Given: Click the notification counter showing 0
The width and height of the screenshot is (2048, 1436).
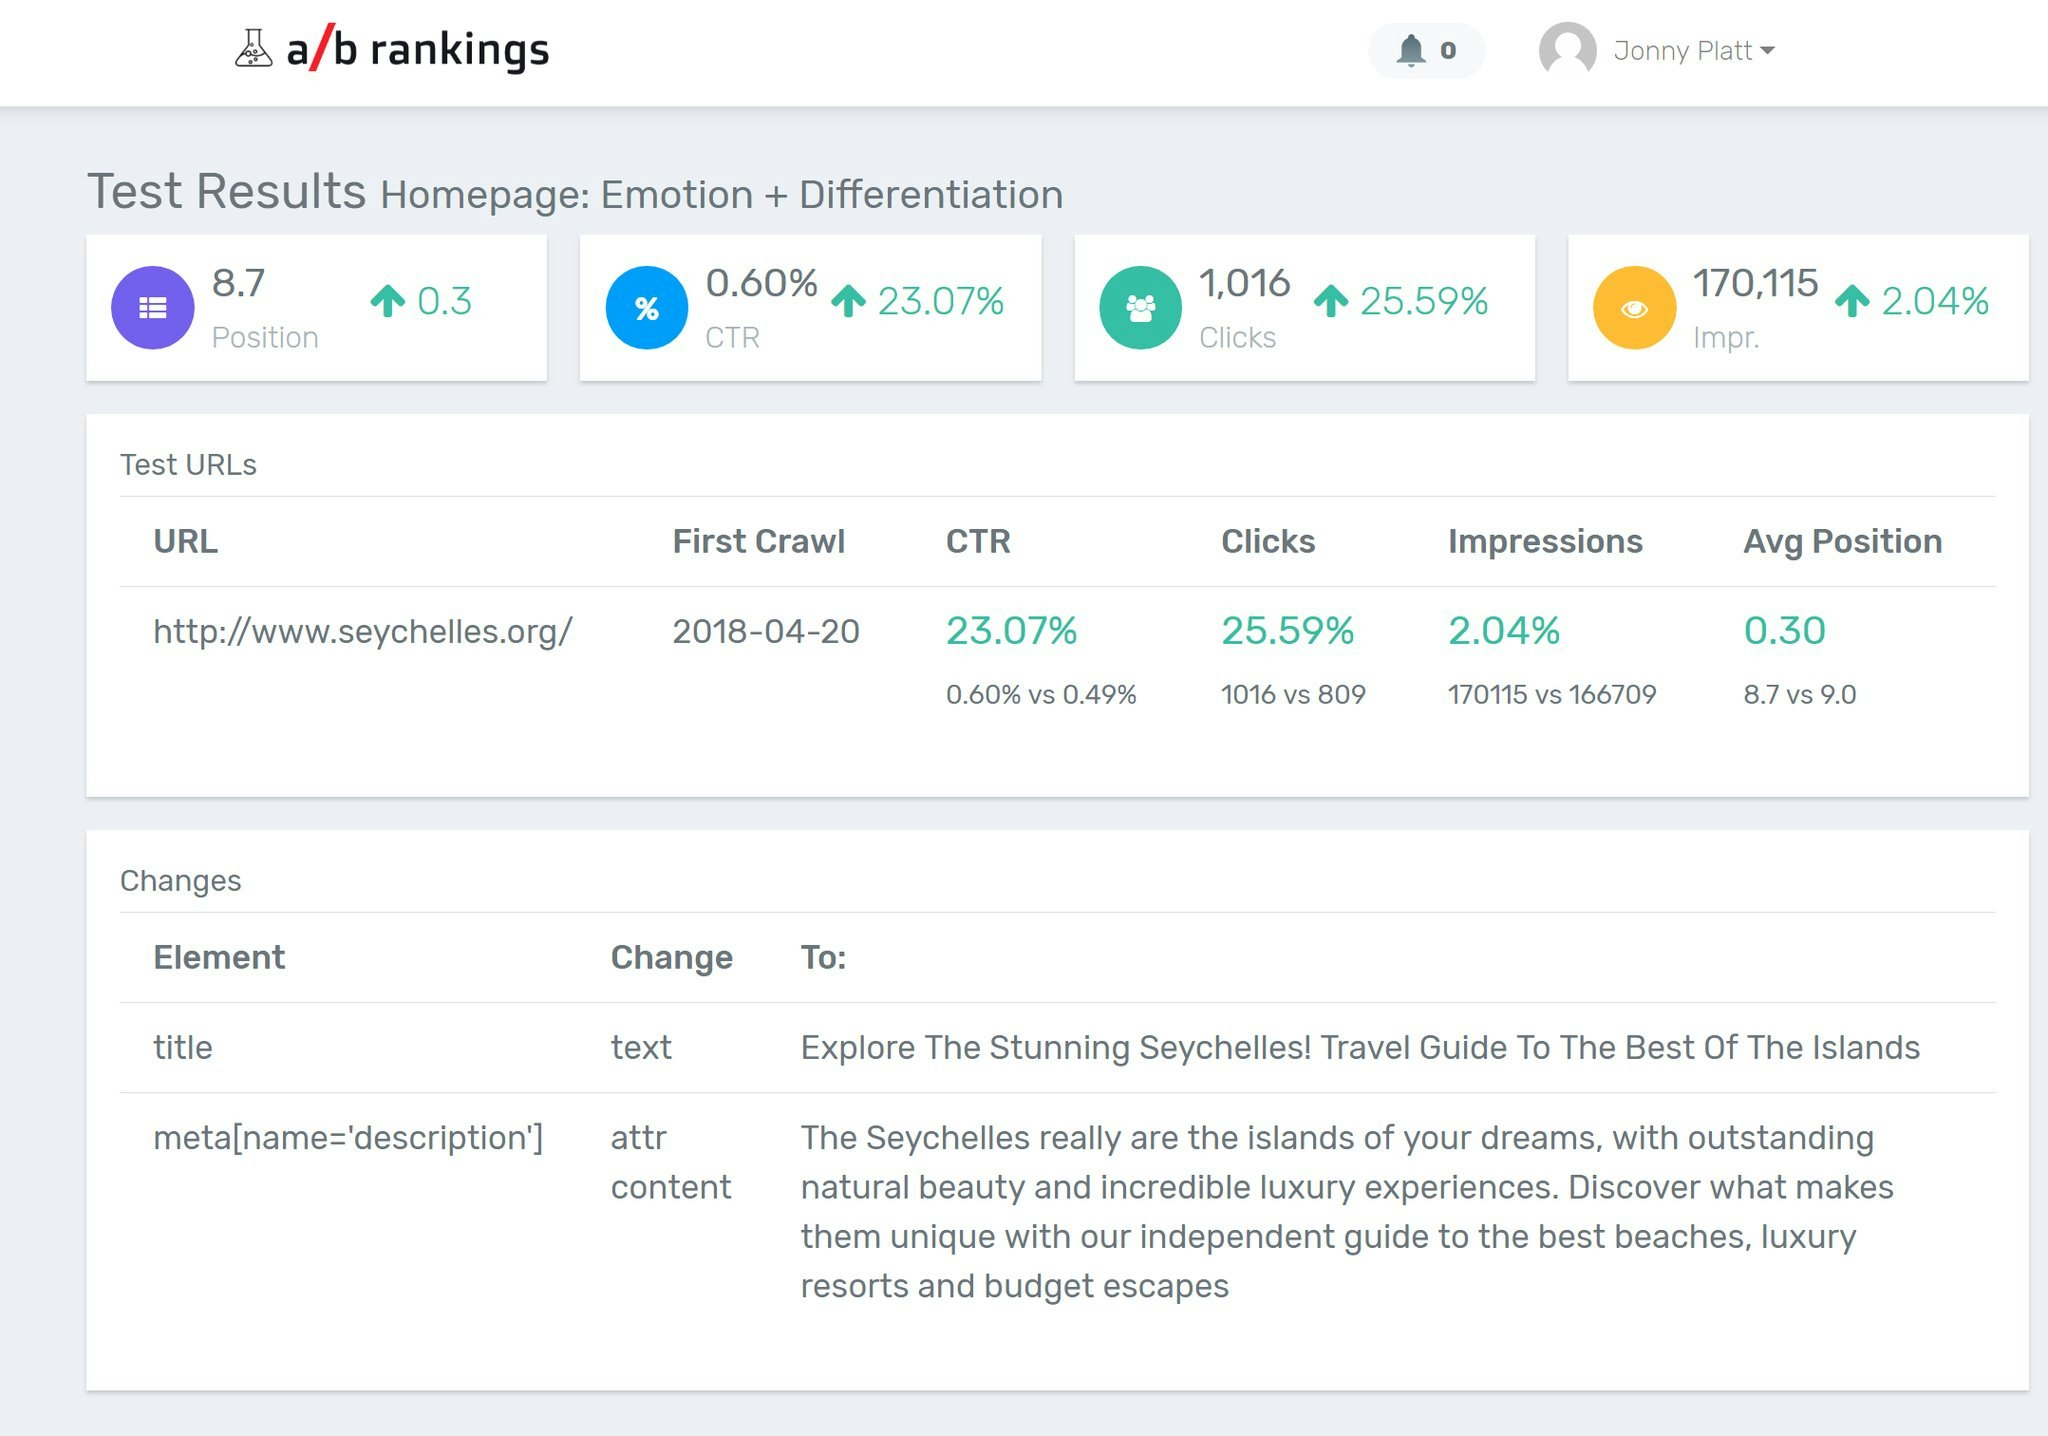Looking at the screenshot, I should click(x=1446, y=49).
